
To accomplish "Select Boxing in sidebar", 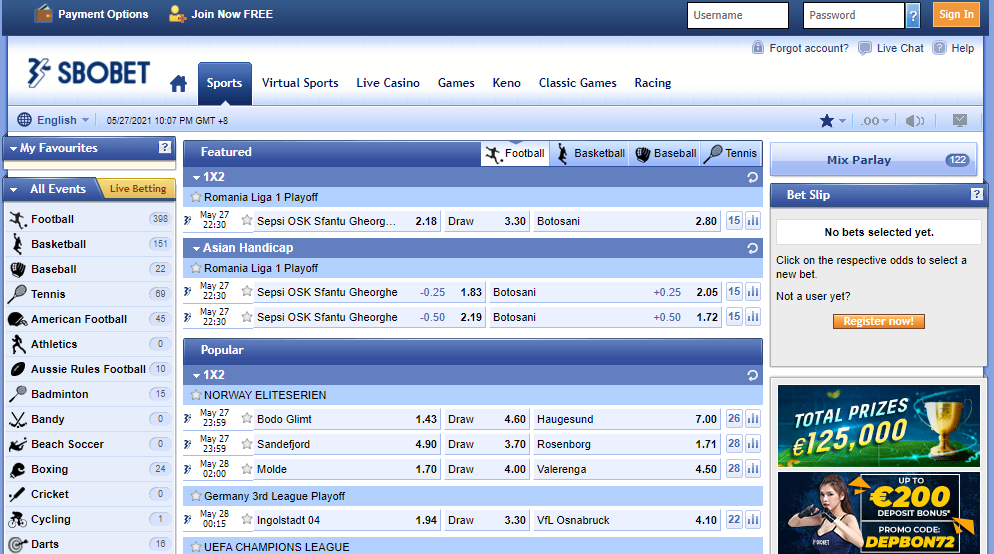I will pyautogui.click(x=89, y=469).
